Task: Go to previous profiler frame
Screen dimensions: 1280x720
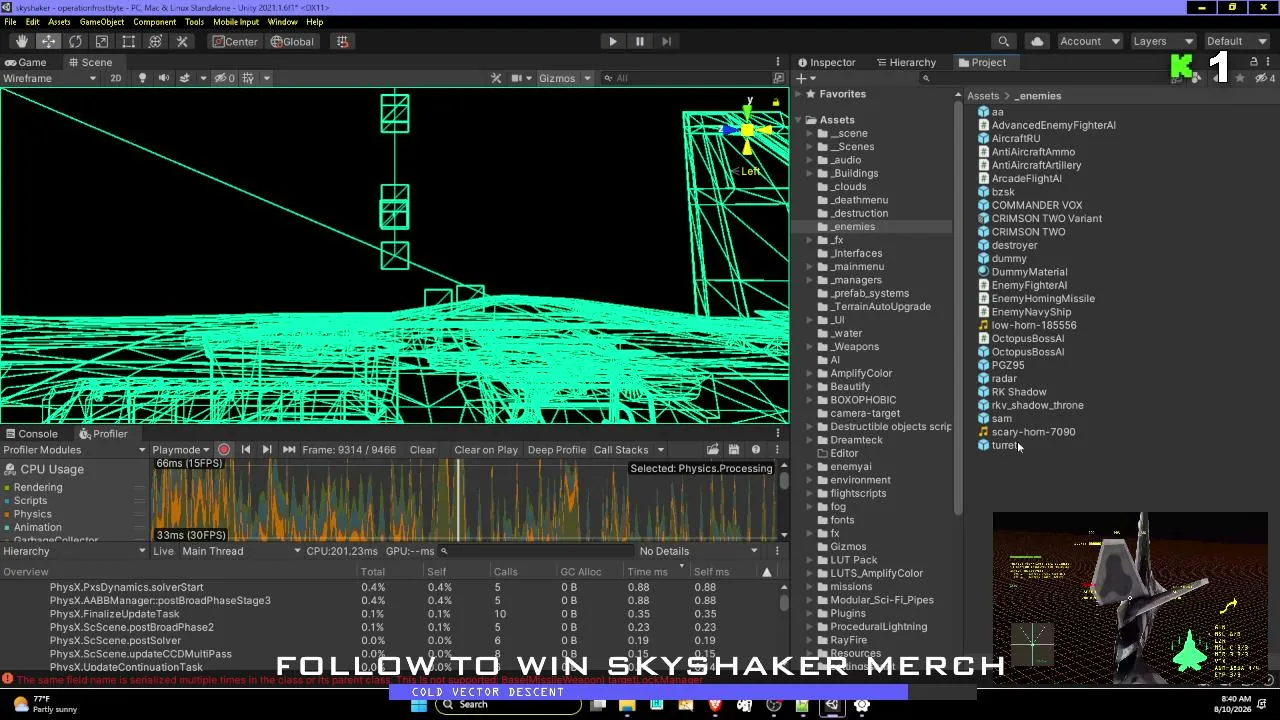Action: click(x=245, y=450)
